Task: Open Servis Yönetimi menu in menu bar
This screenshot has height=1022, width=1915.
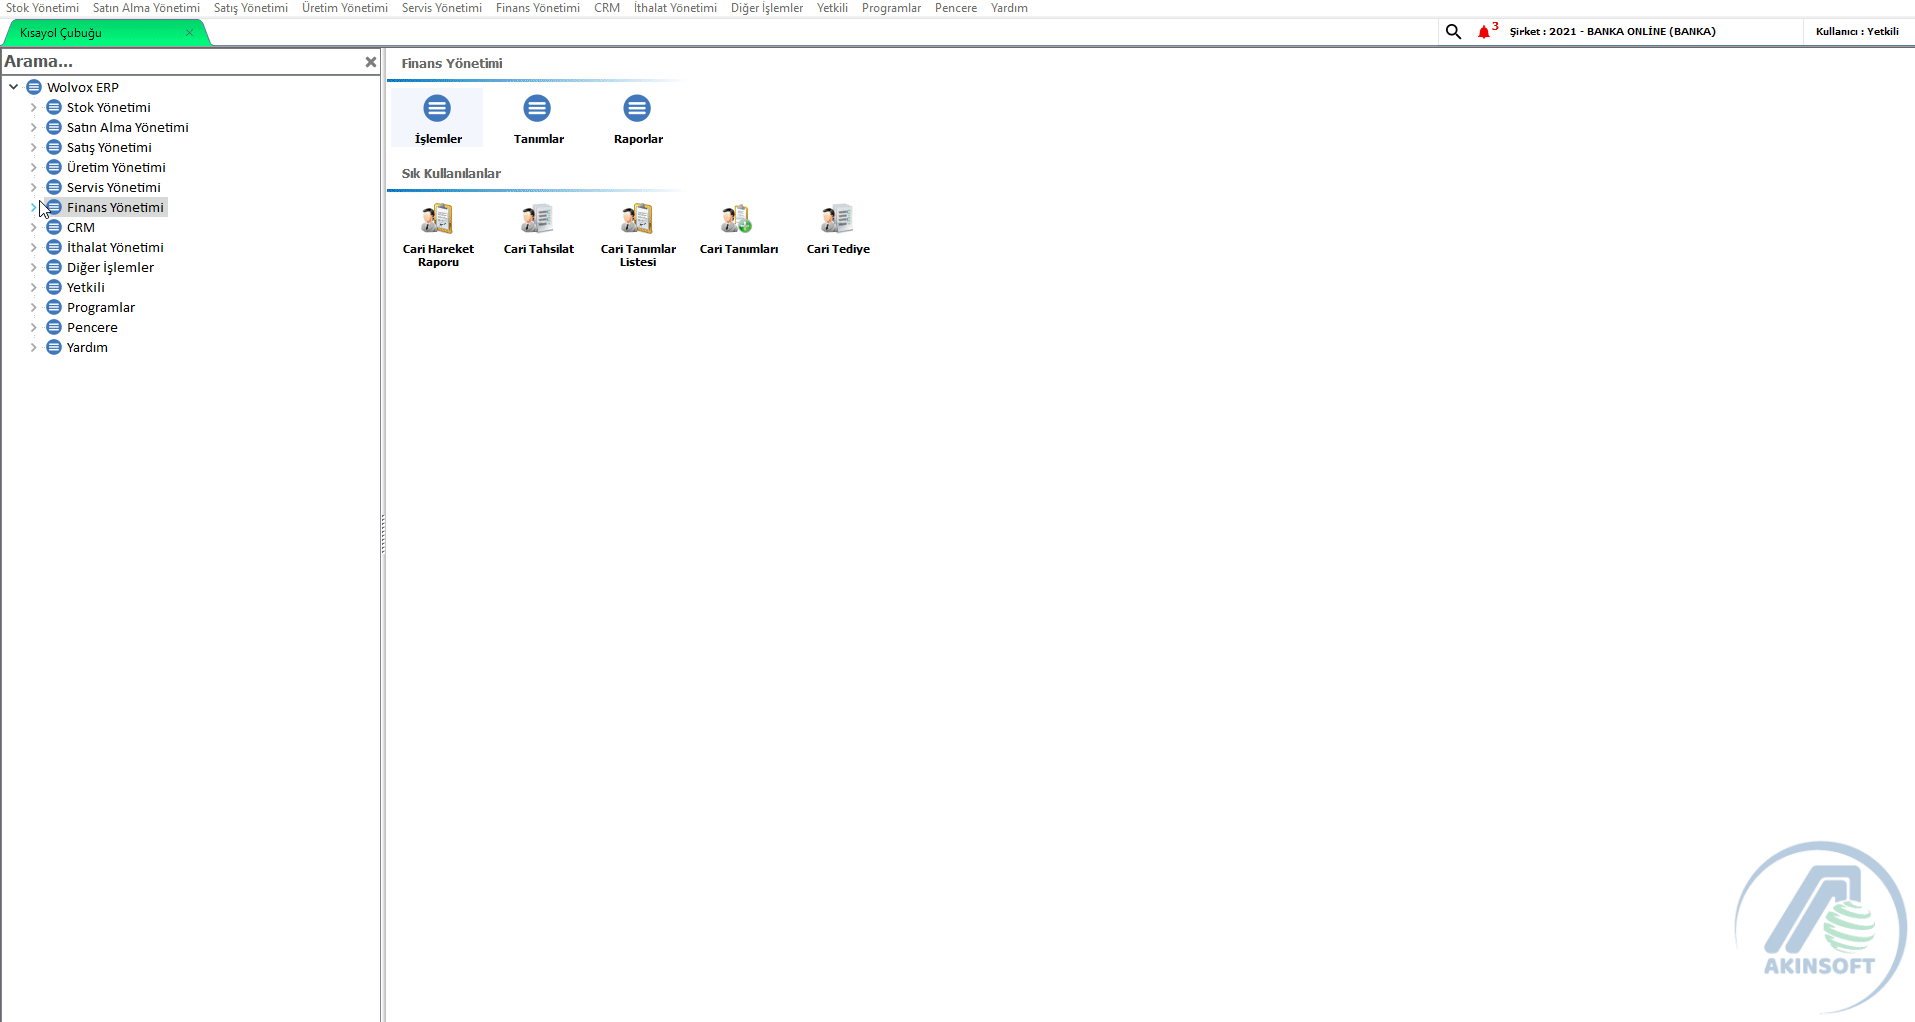Action: coord(442,8)
